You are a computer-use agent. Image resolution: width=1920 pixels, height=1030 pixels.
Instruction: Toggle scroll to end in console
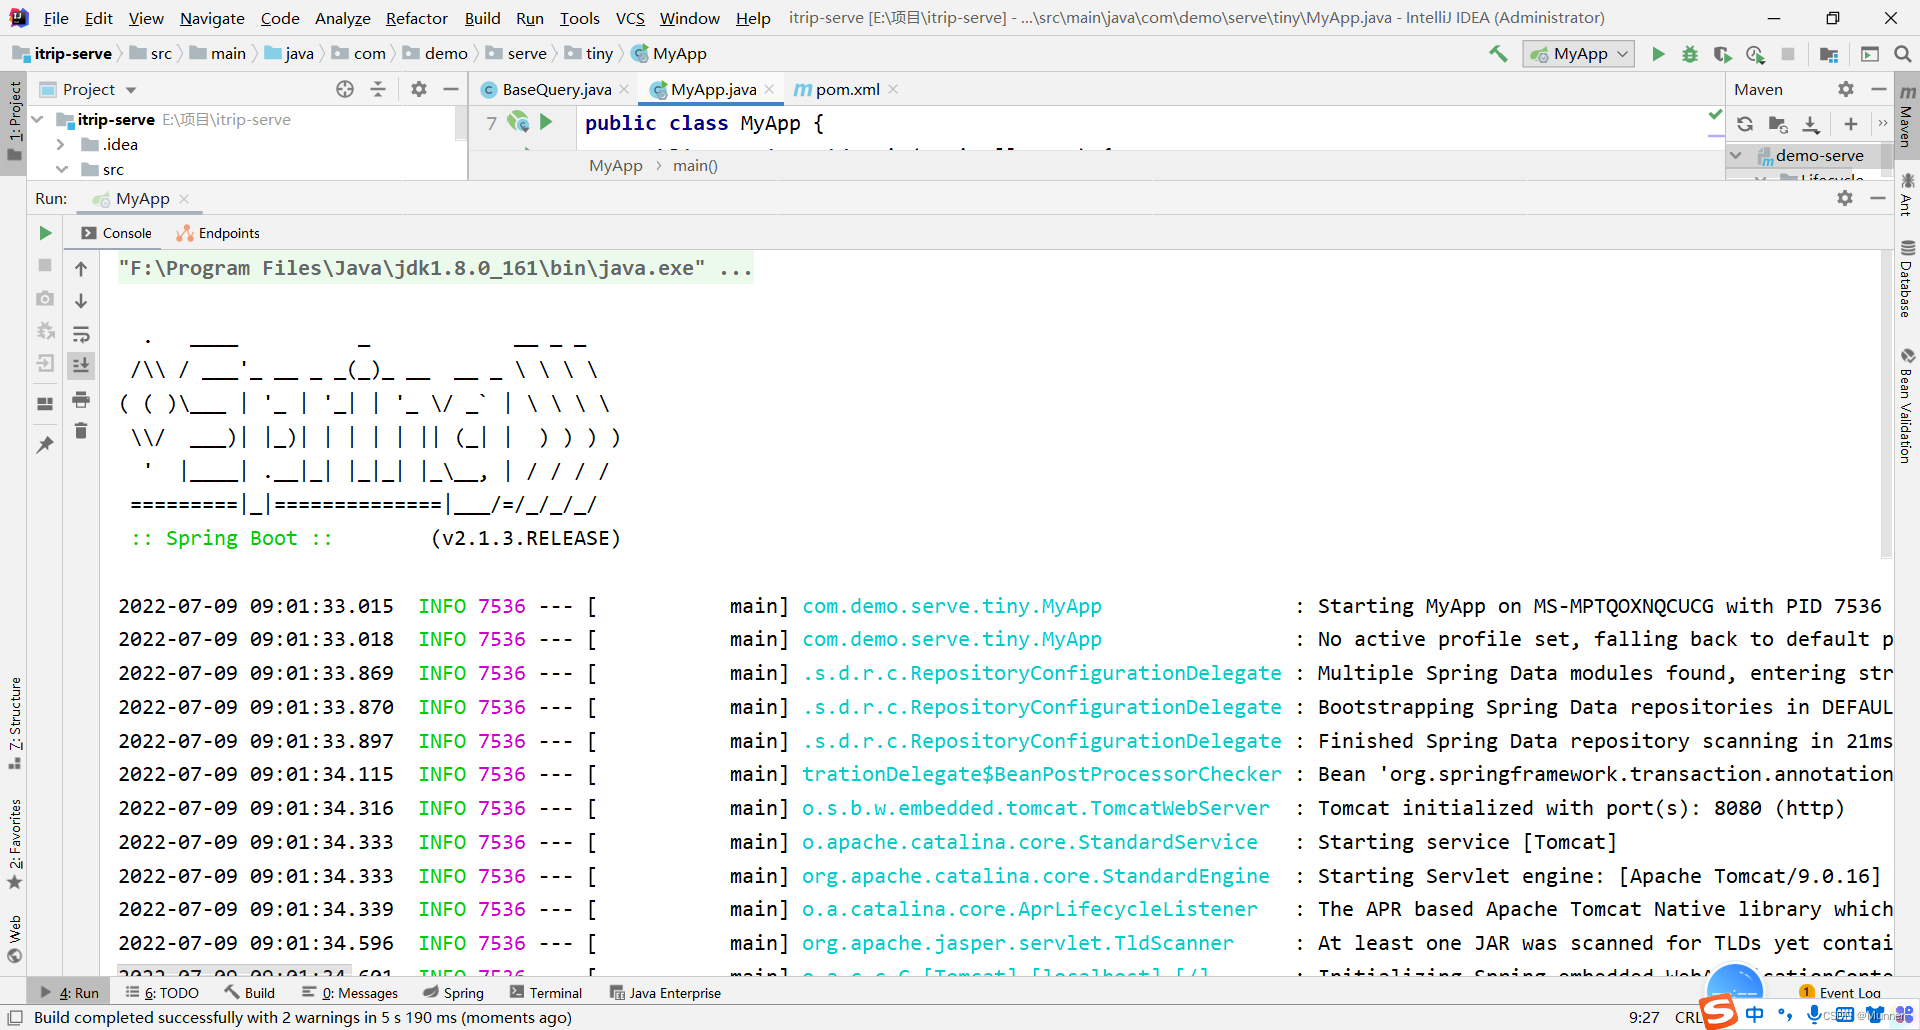pyautogui.click(x=81, y=366)
